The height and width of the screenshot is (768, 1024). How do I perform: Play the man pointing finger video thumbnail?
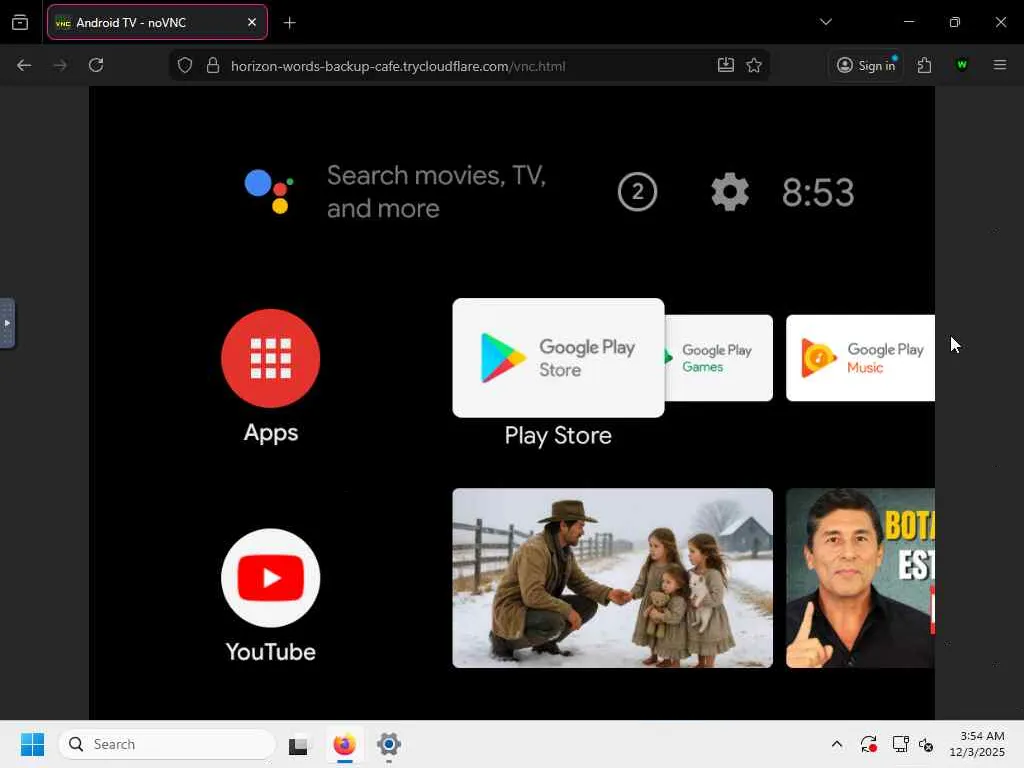[x=860, y=578]
